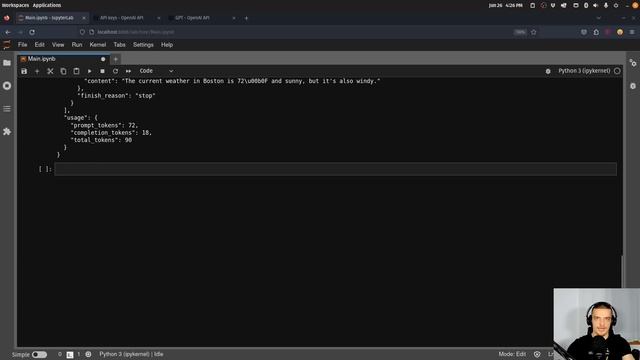Paste cell from clipboard
Screen dimensions: 640x360
click(76, 71)
